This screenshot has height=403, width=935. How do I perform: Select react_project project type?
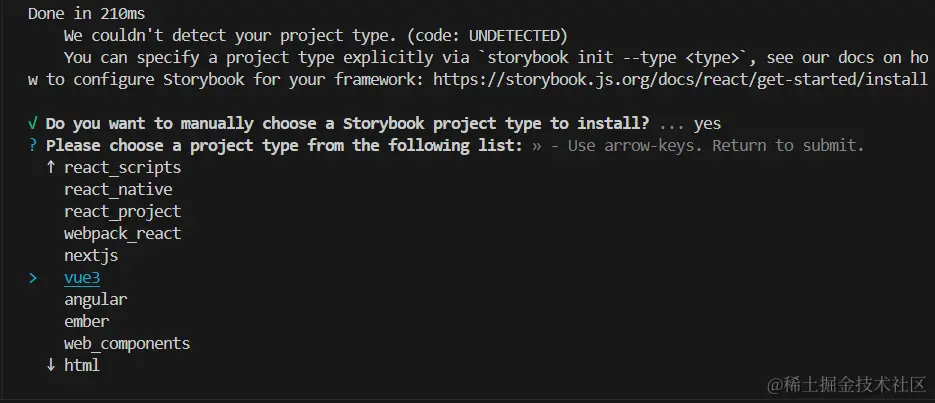122,212
